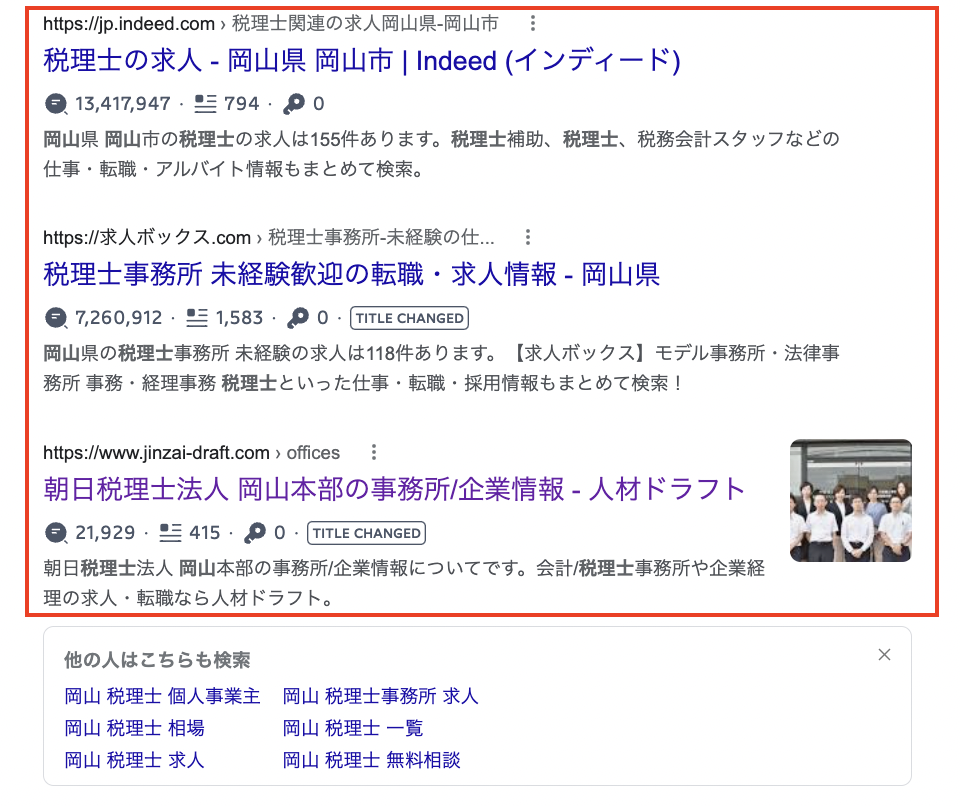Click the word count icon beside 1,583
Viewport: 960px width, 806px height.
pyautogui.click(x=197, y=318)
